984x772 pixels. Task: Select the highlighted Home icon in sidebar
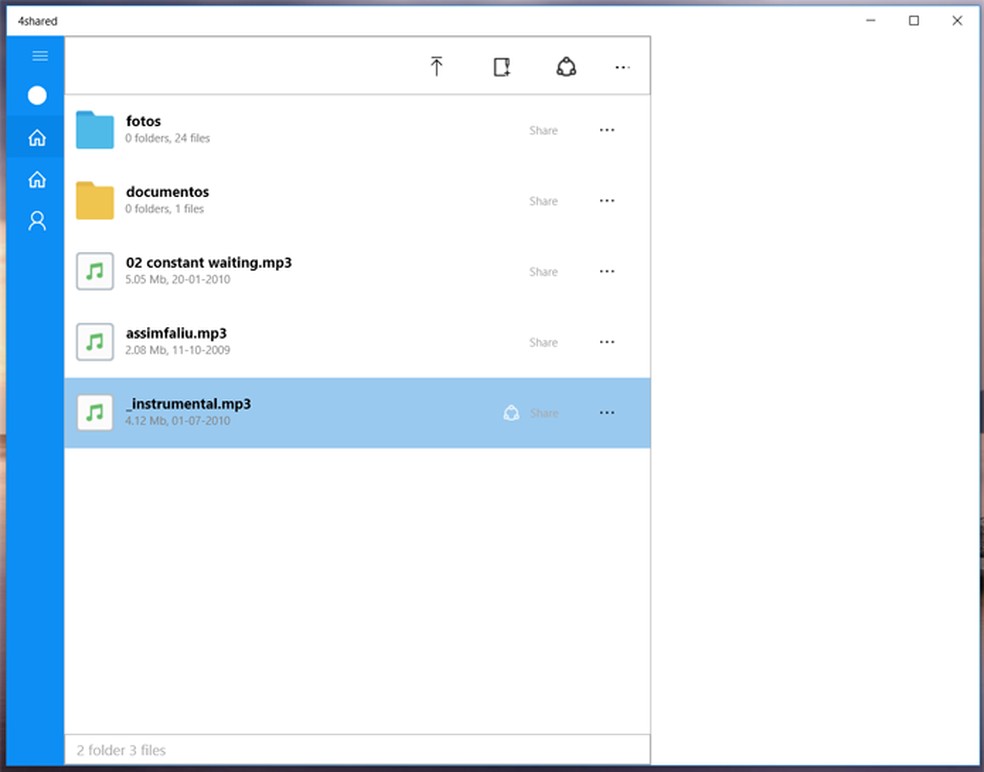(x=37, y=138)
